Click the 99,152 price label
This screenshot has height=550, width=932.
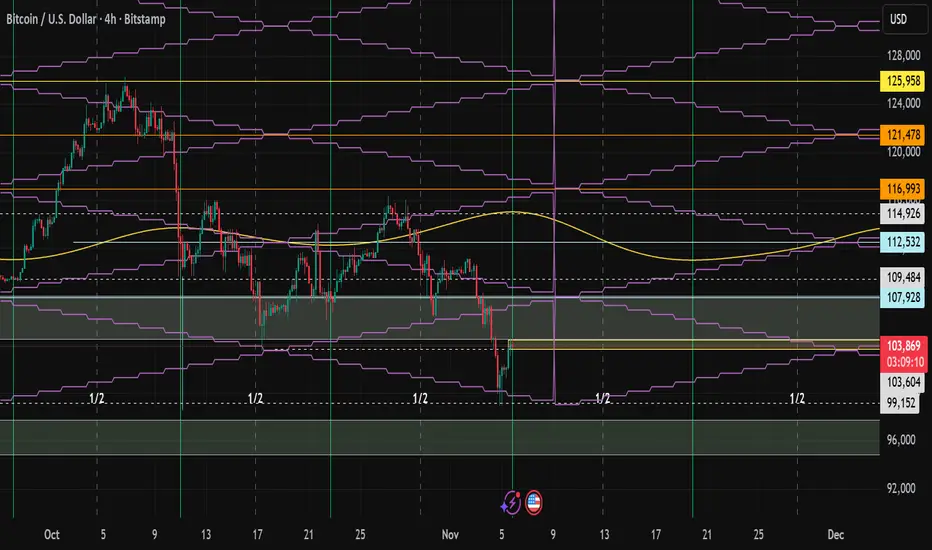click(901, 403)
